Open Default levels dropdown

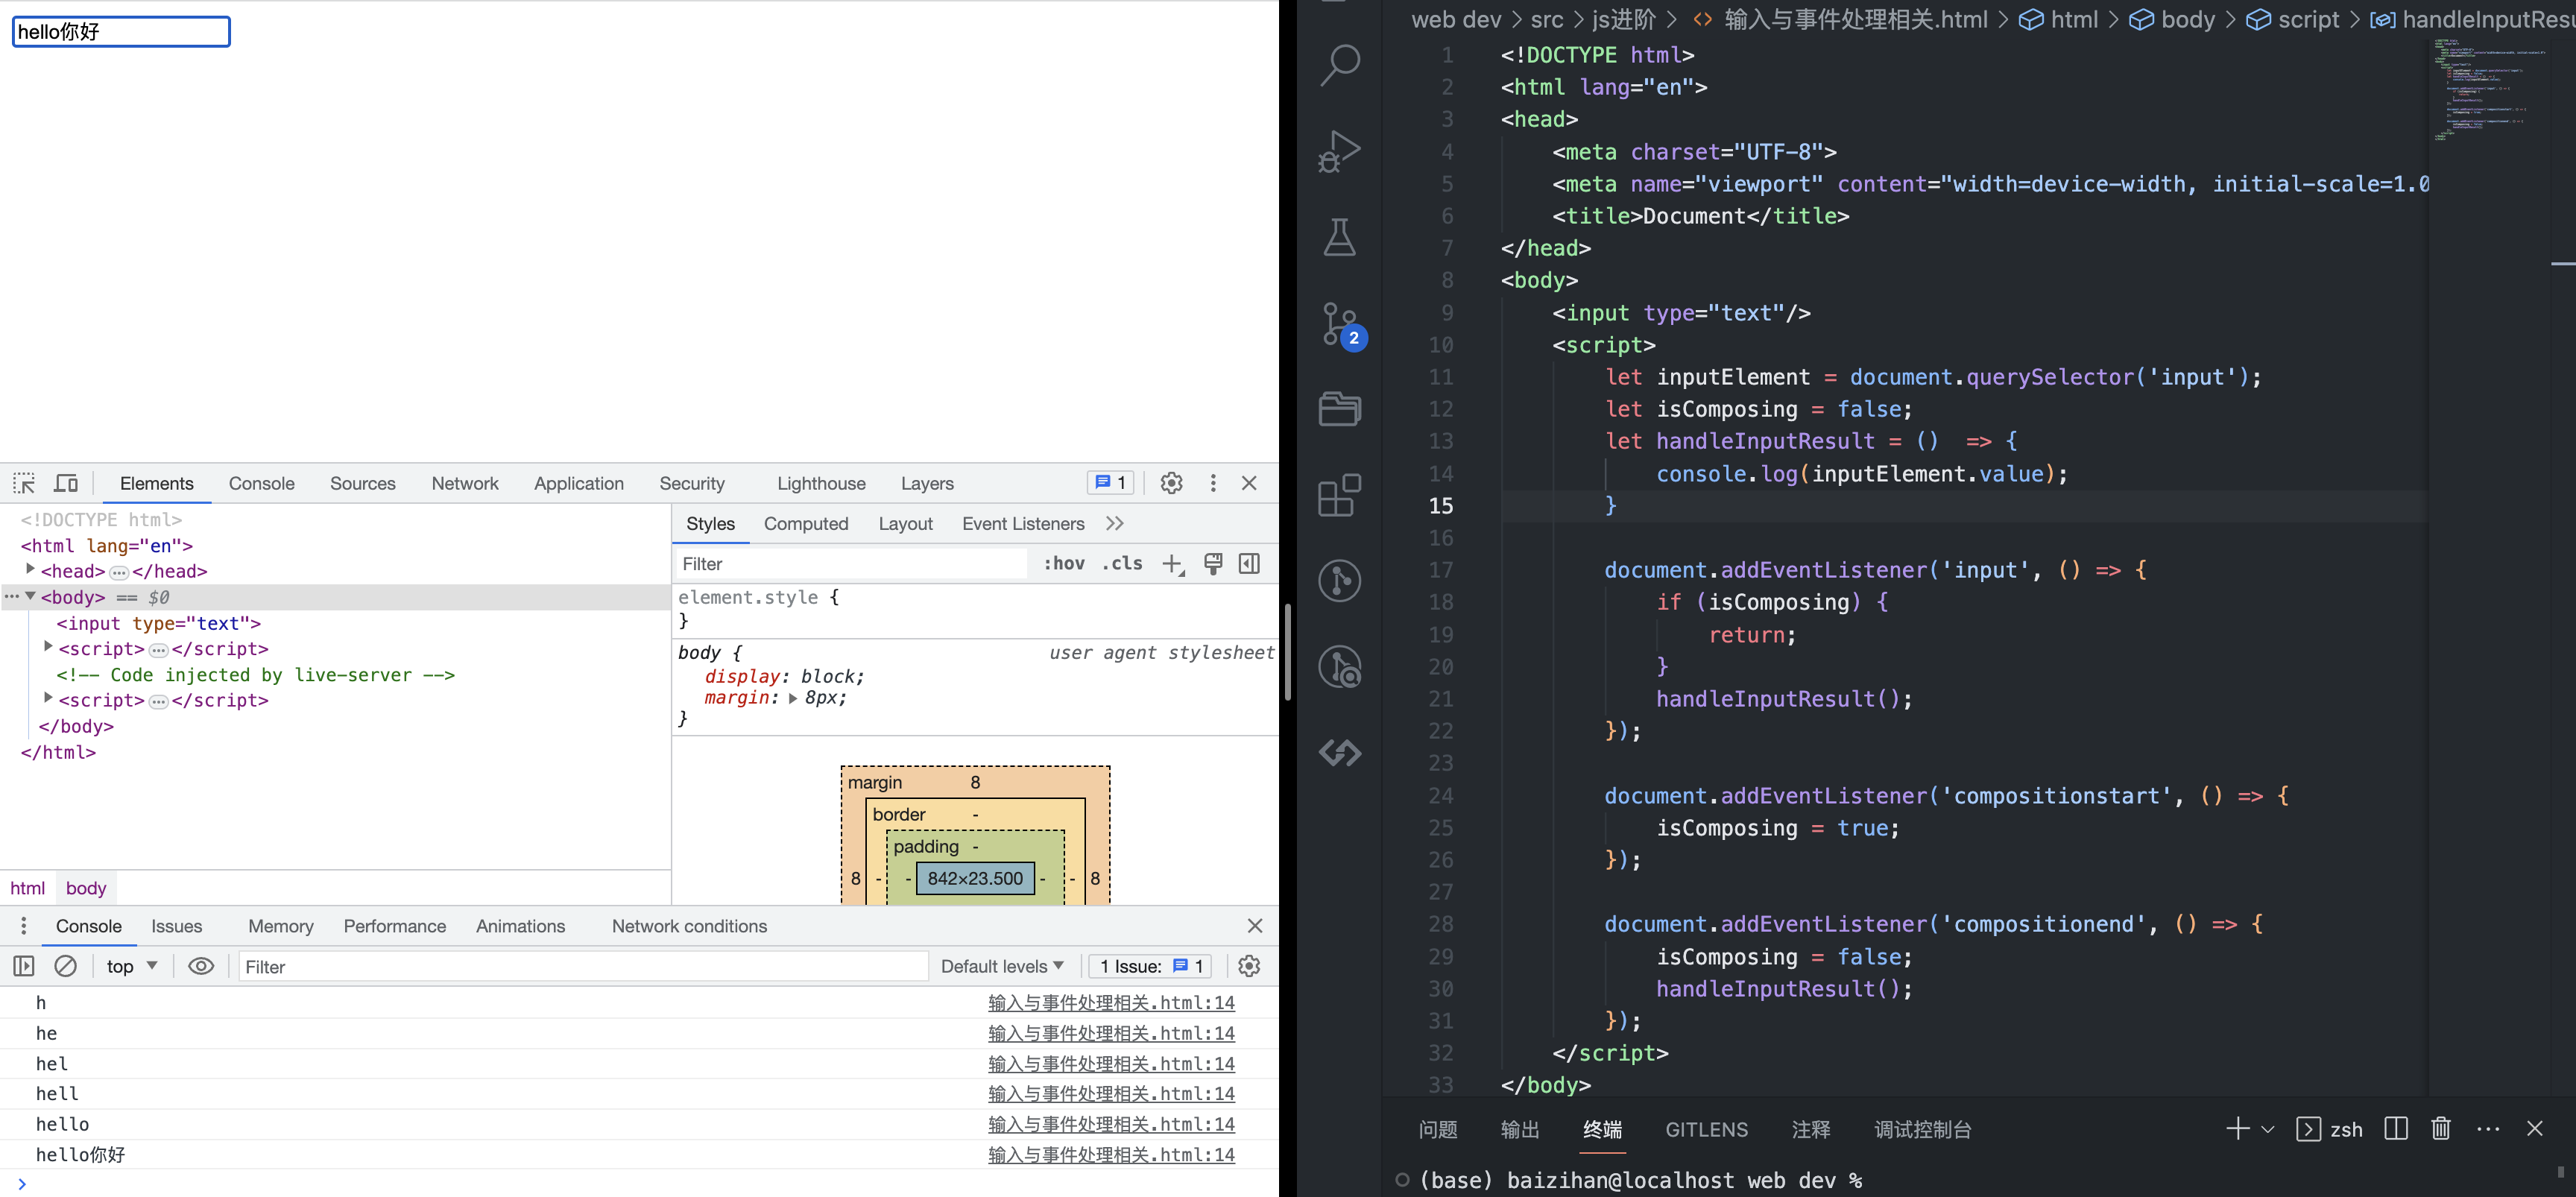click(1002, 966)
